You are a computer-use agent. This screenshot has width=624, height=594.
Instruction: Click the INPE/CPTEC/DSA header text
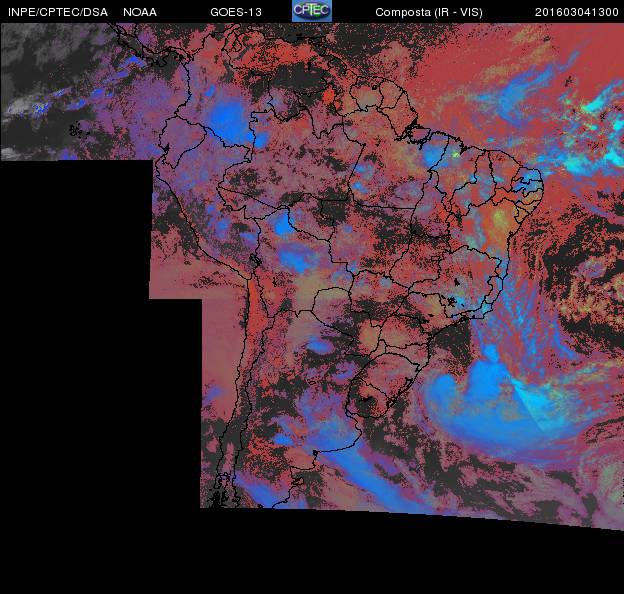click(x=57, y=12)
